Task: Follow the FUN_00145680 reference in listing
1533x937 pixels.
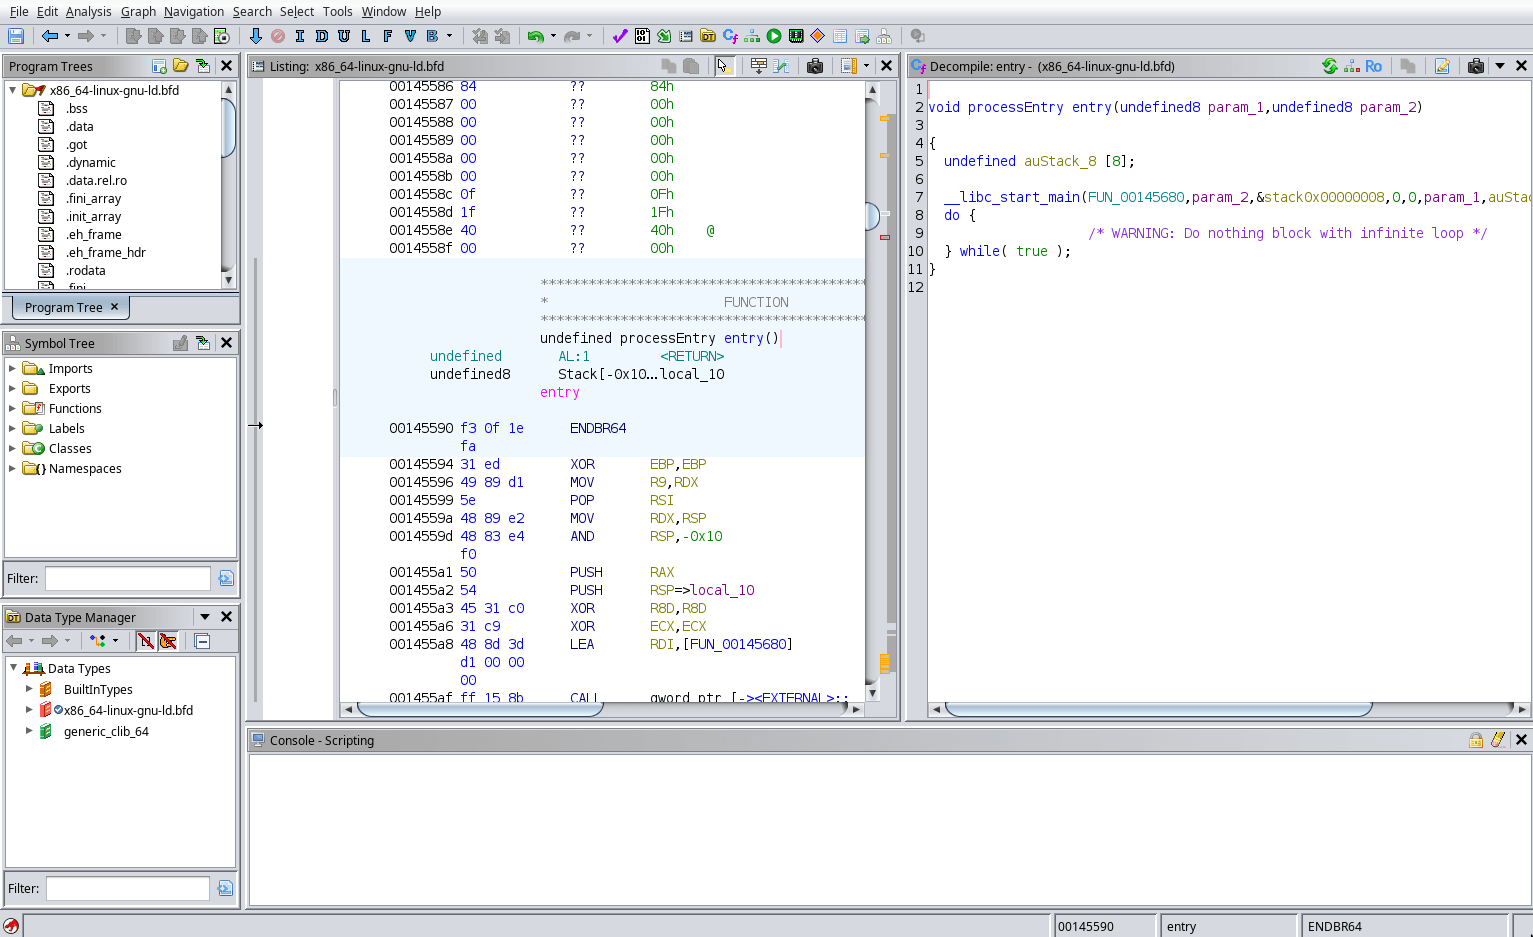Action: point(737,644)
